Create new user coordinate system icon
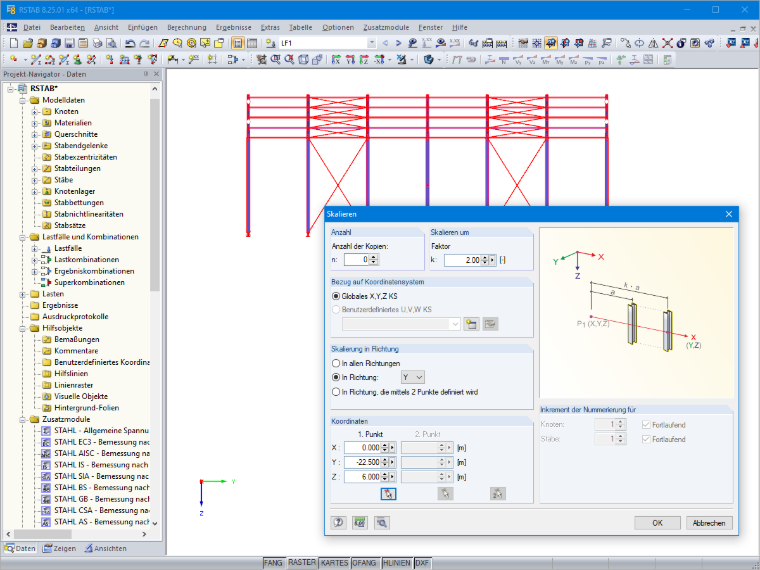Image resolution: width=760 pixels, height=570 pixels. [x=471, y=324]
